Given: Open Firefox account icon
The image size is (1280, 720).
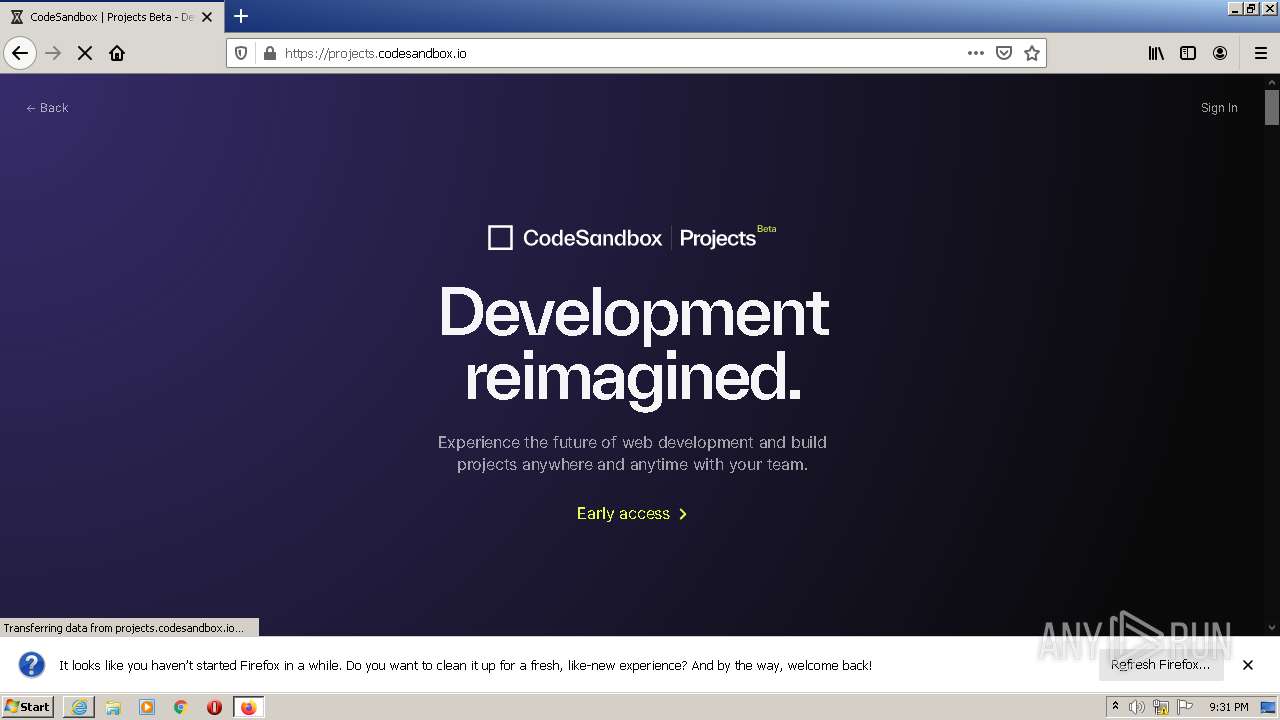Looking at the screenshot, I should click(1220, 53).
